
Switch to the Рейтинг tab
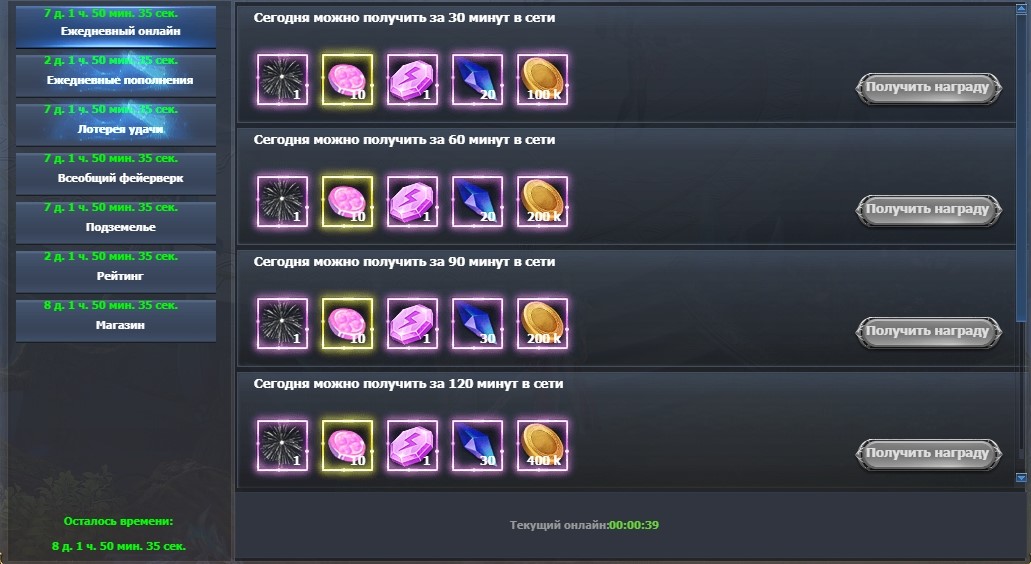pyautogui.click(x=116, y=271)
